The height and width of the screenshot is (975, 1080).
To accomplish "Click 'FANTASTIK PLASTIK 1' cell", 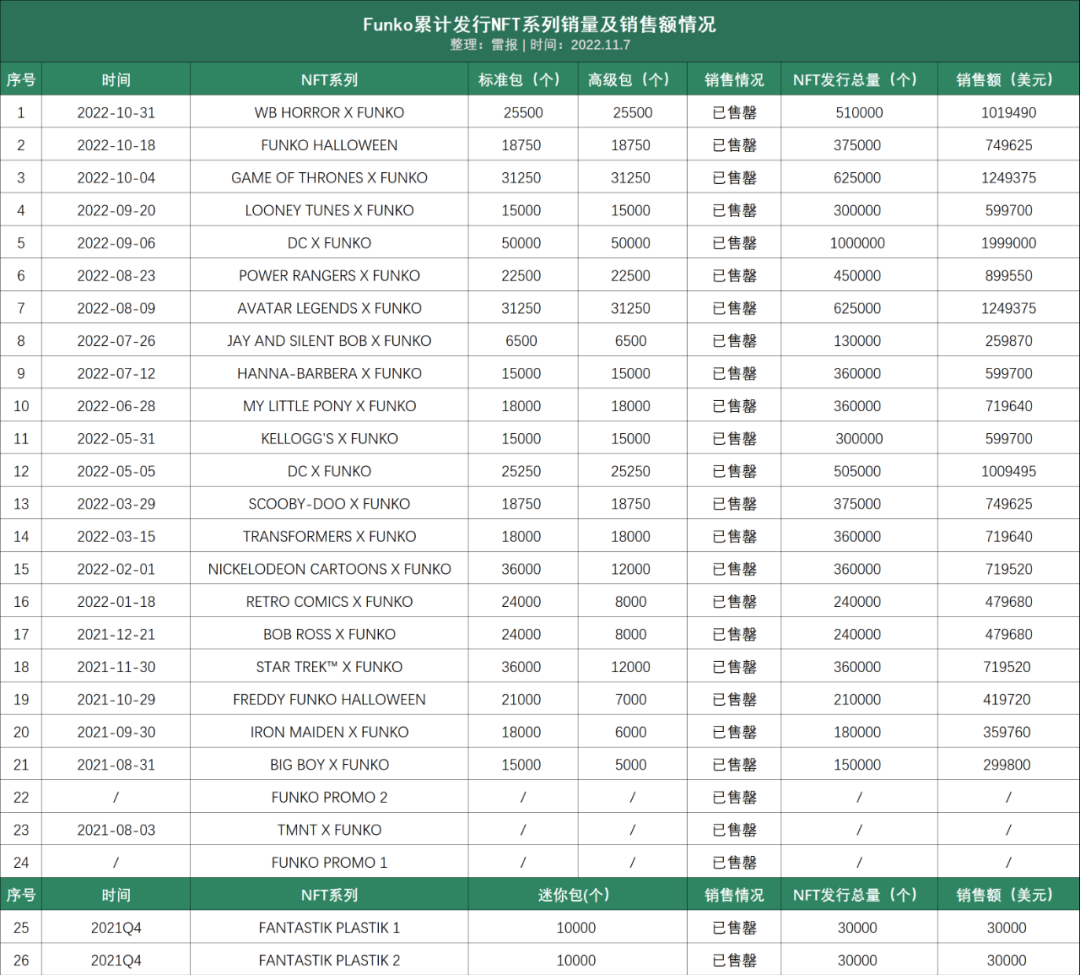I will click(x=329, y=927).
